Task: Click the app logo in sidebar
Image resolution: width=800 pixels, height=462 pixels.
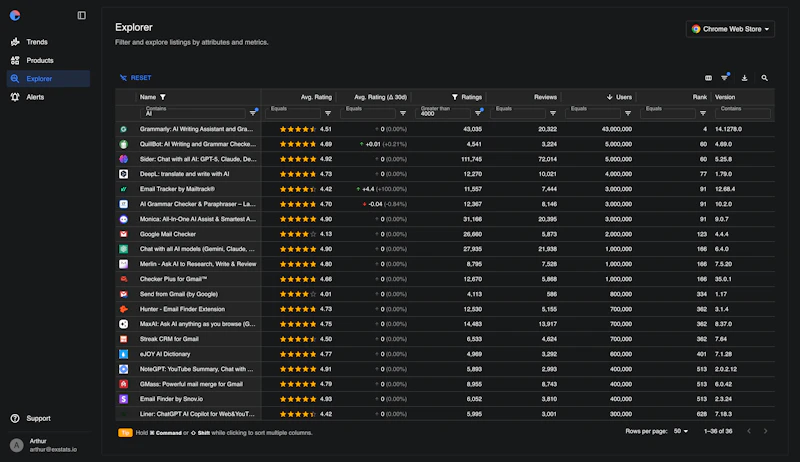Action: click(x=15, y=15)
